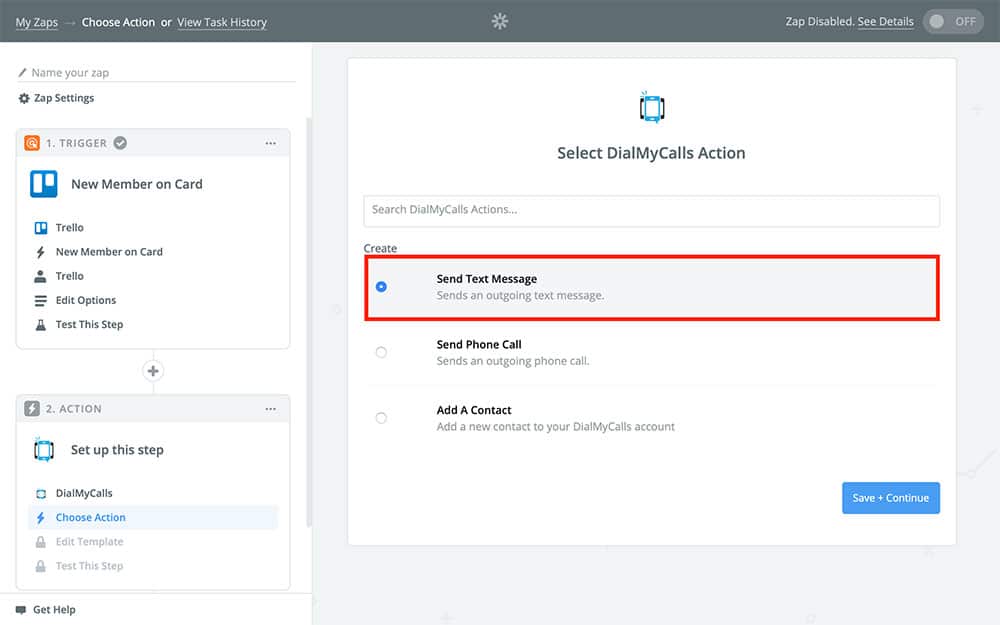Click the DialMyCalls phone icon above title
The height and width of the screenshot is (625, 1000).
(x=651, y=107)
